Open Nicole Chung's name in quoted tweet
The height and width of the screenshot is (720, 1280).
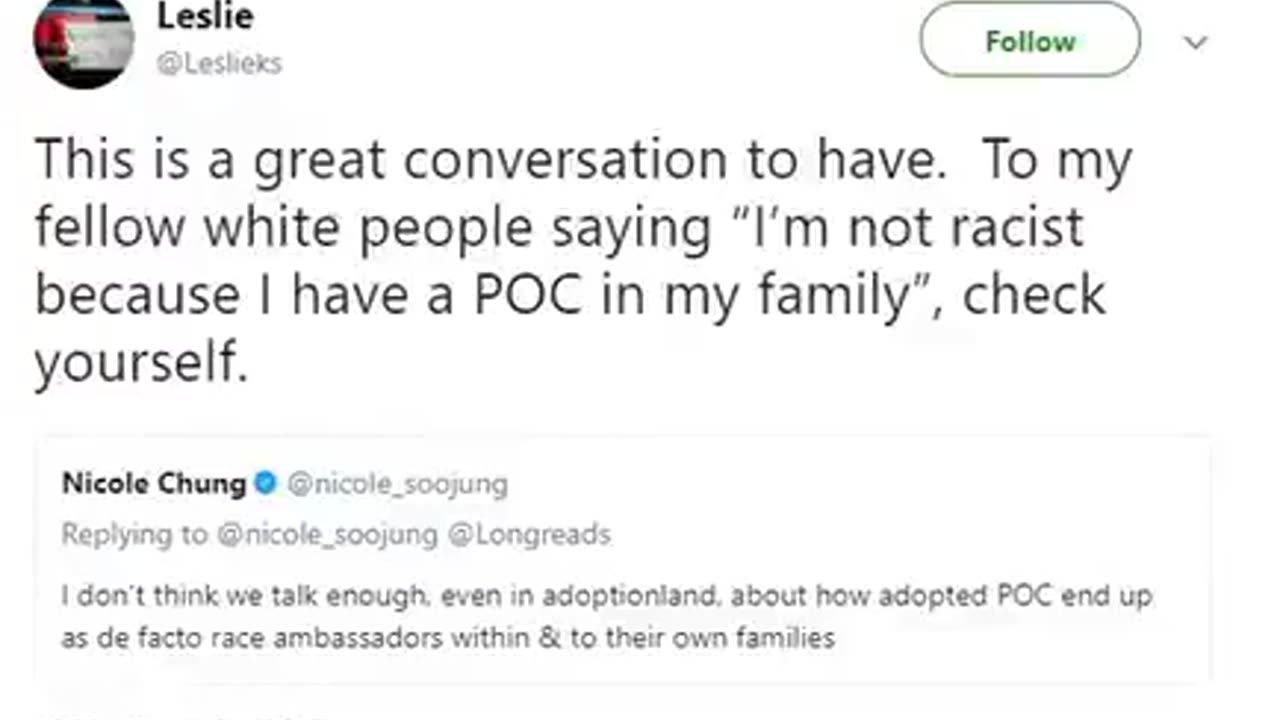(x=153, y=484)
